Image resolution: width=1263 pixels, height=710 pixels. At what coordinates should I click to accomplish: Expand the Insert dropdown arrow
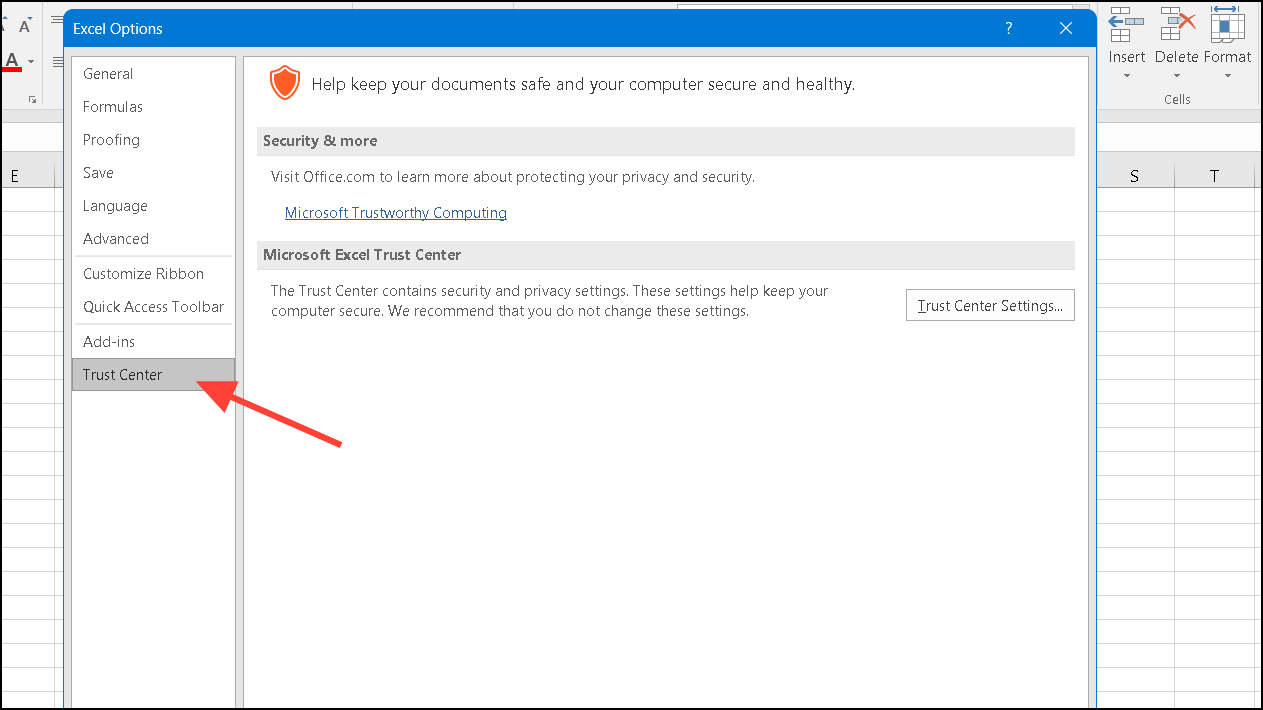click(x=1126, y=76)
